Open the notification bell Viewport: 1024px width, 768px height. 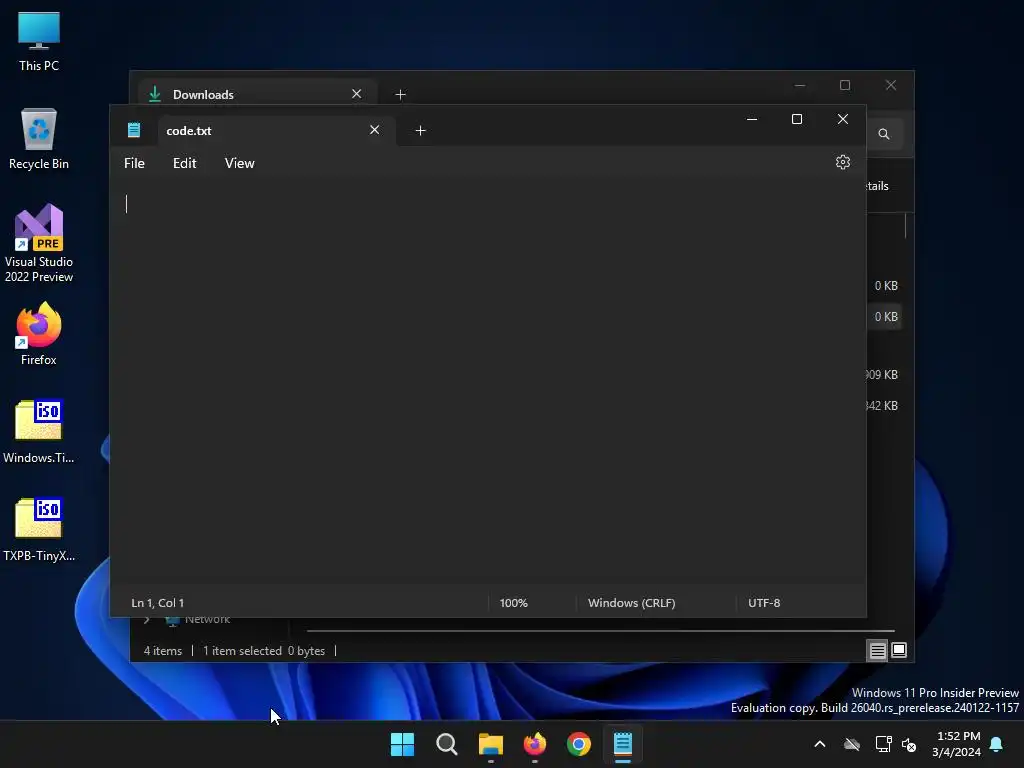tap(997, 744)
